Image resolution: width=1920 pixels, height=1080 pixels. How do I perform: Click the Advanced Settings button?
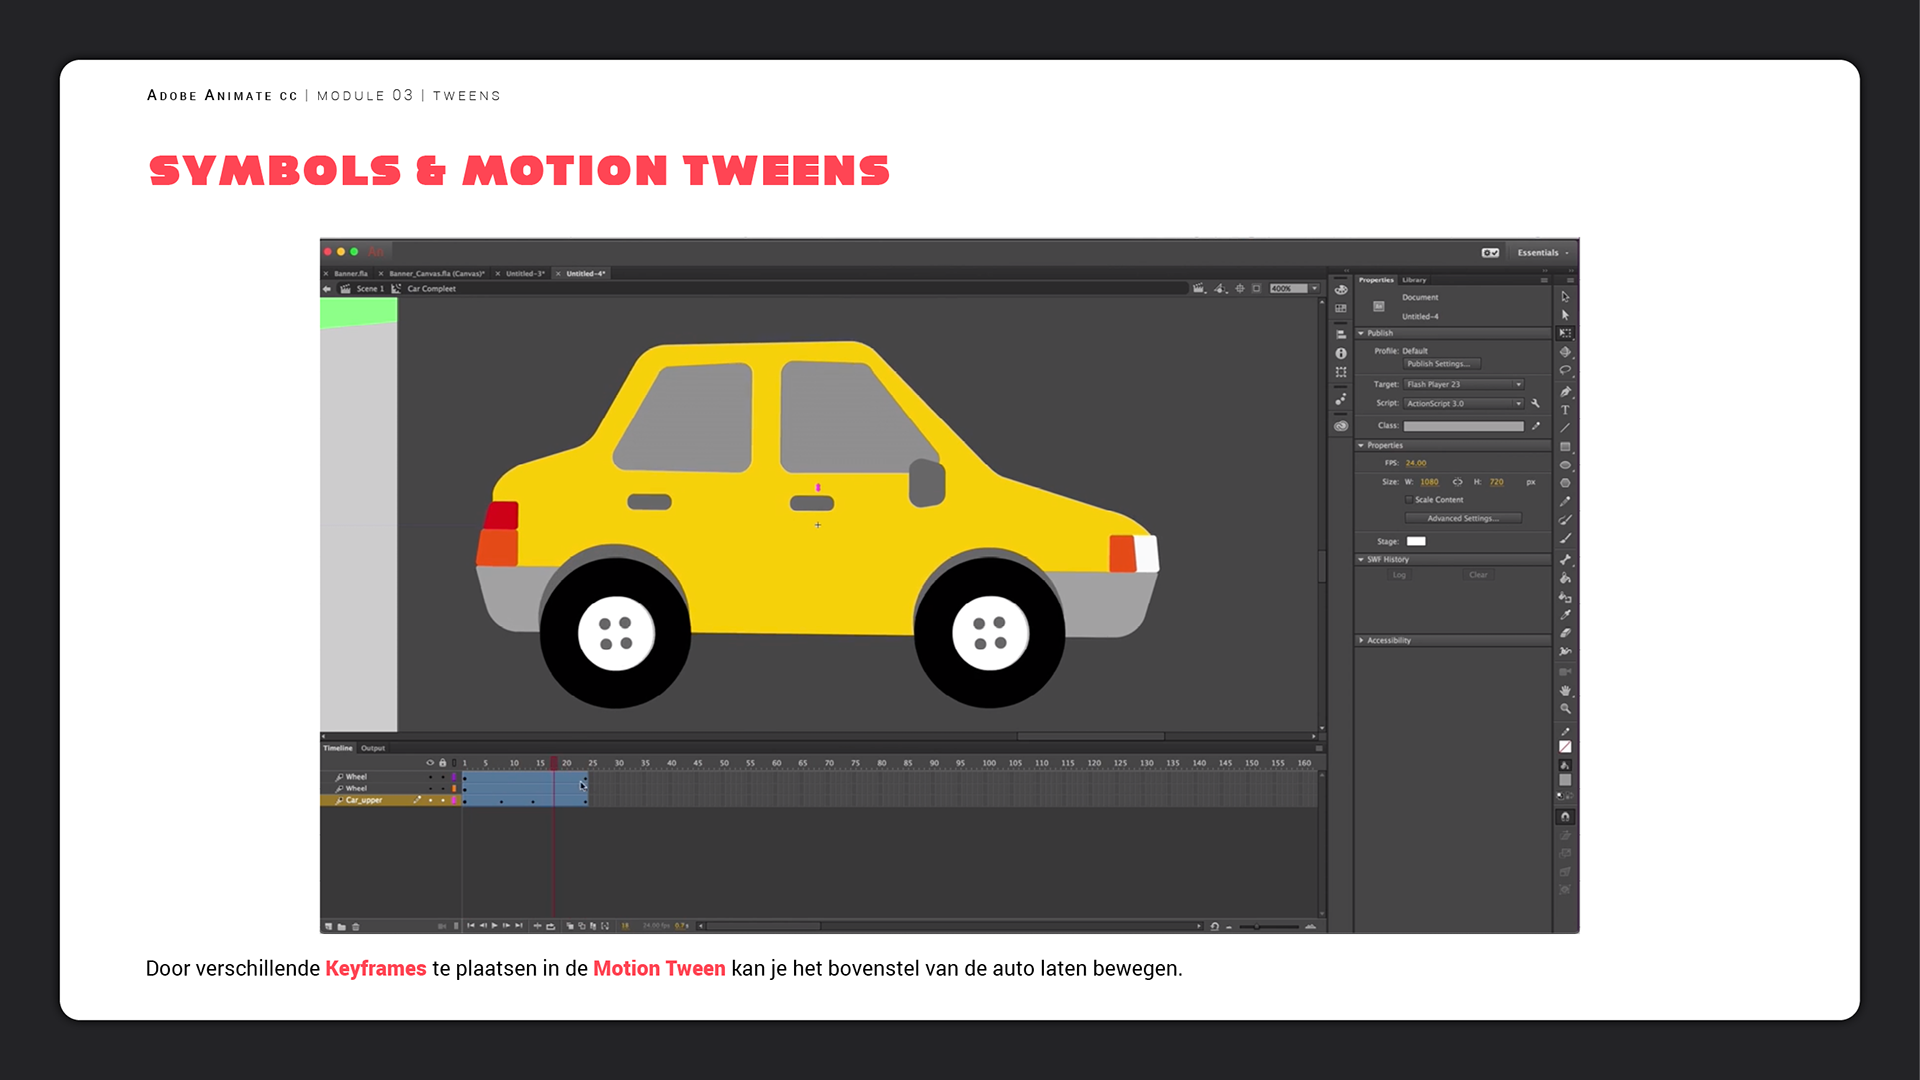click(1462, 518)
